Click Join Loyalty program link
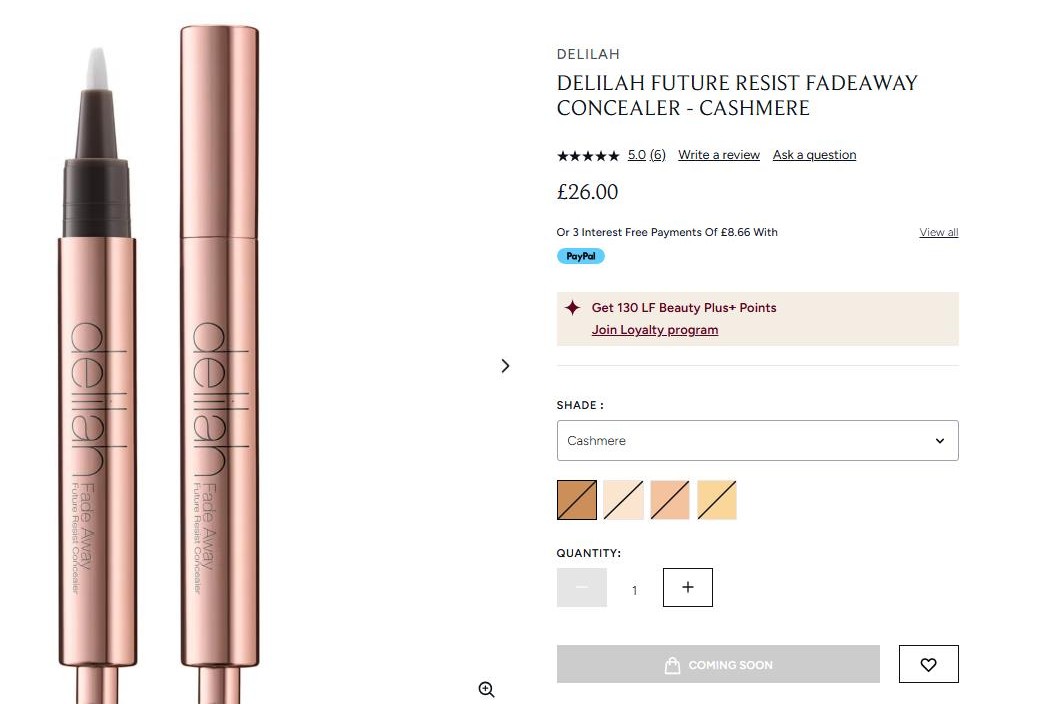 654,330
